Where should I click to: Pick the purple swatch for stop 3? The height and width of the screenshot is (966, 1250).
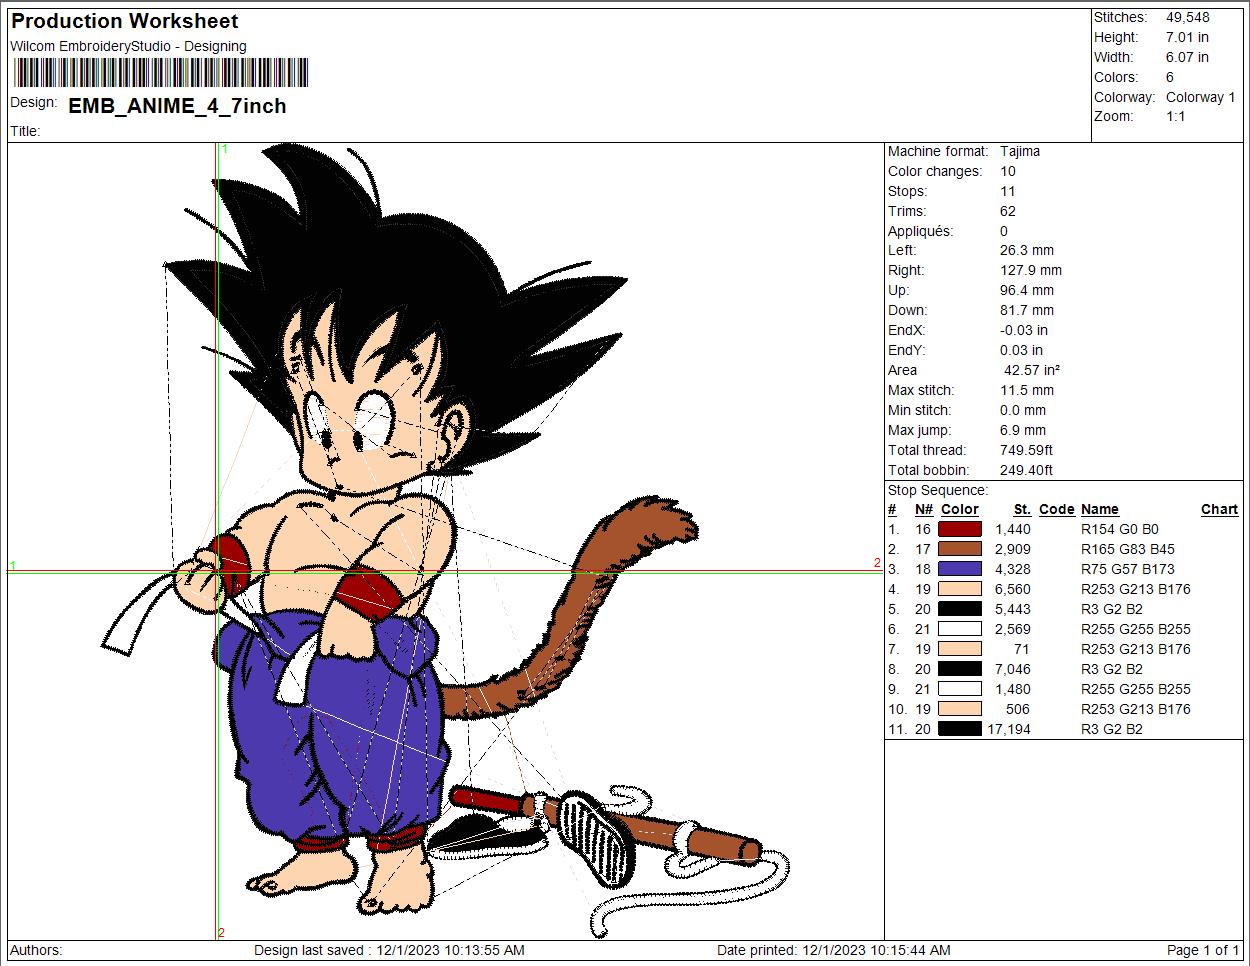[959, 569]
